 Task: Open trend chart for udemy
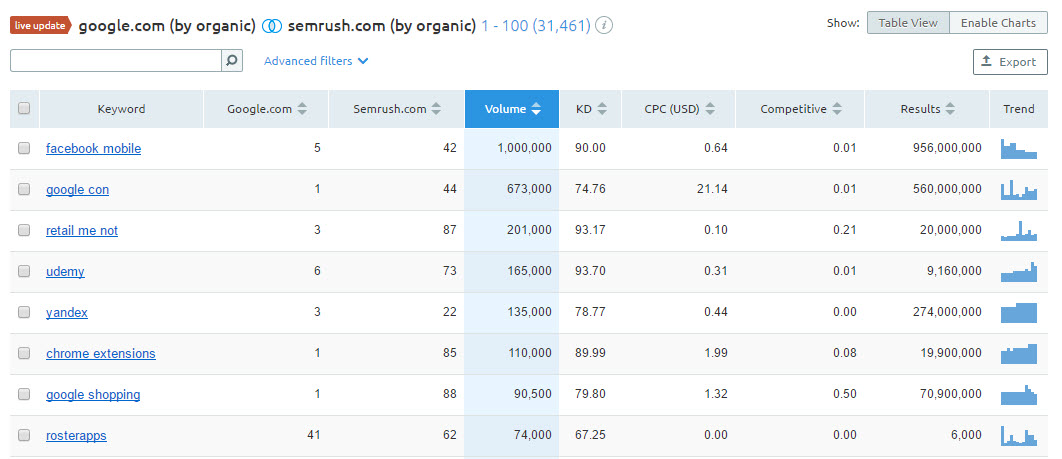[x=1019, y=271]
